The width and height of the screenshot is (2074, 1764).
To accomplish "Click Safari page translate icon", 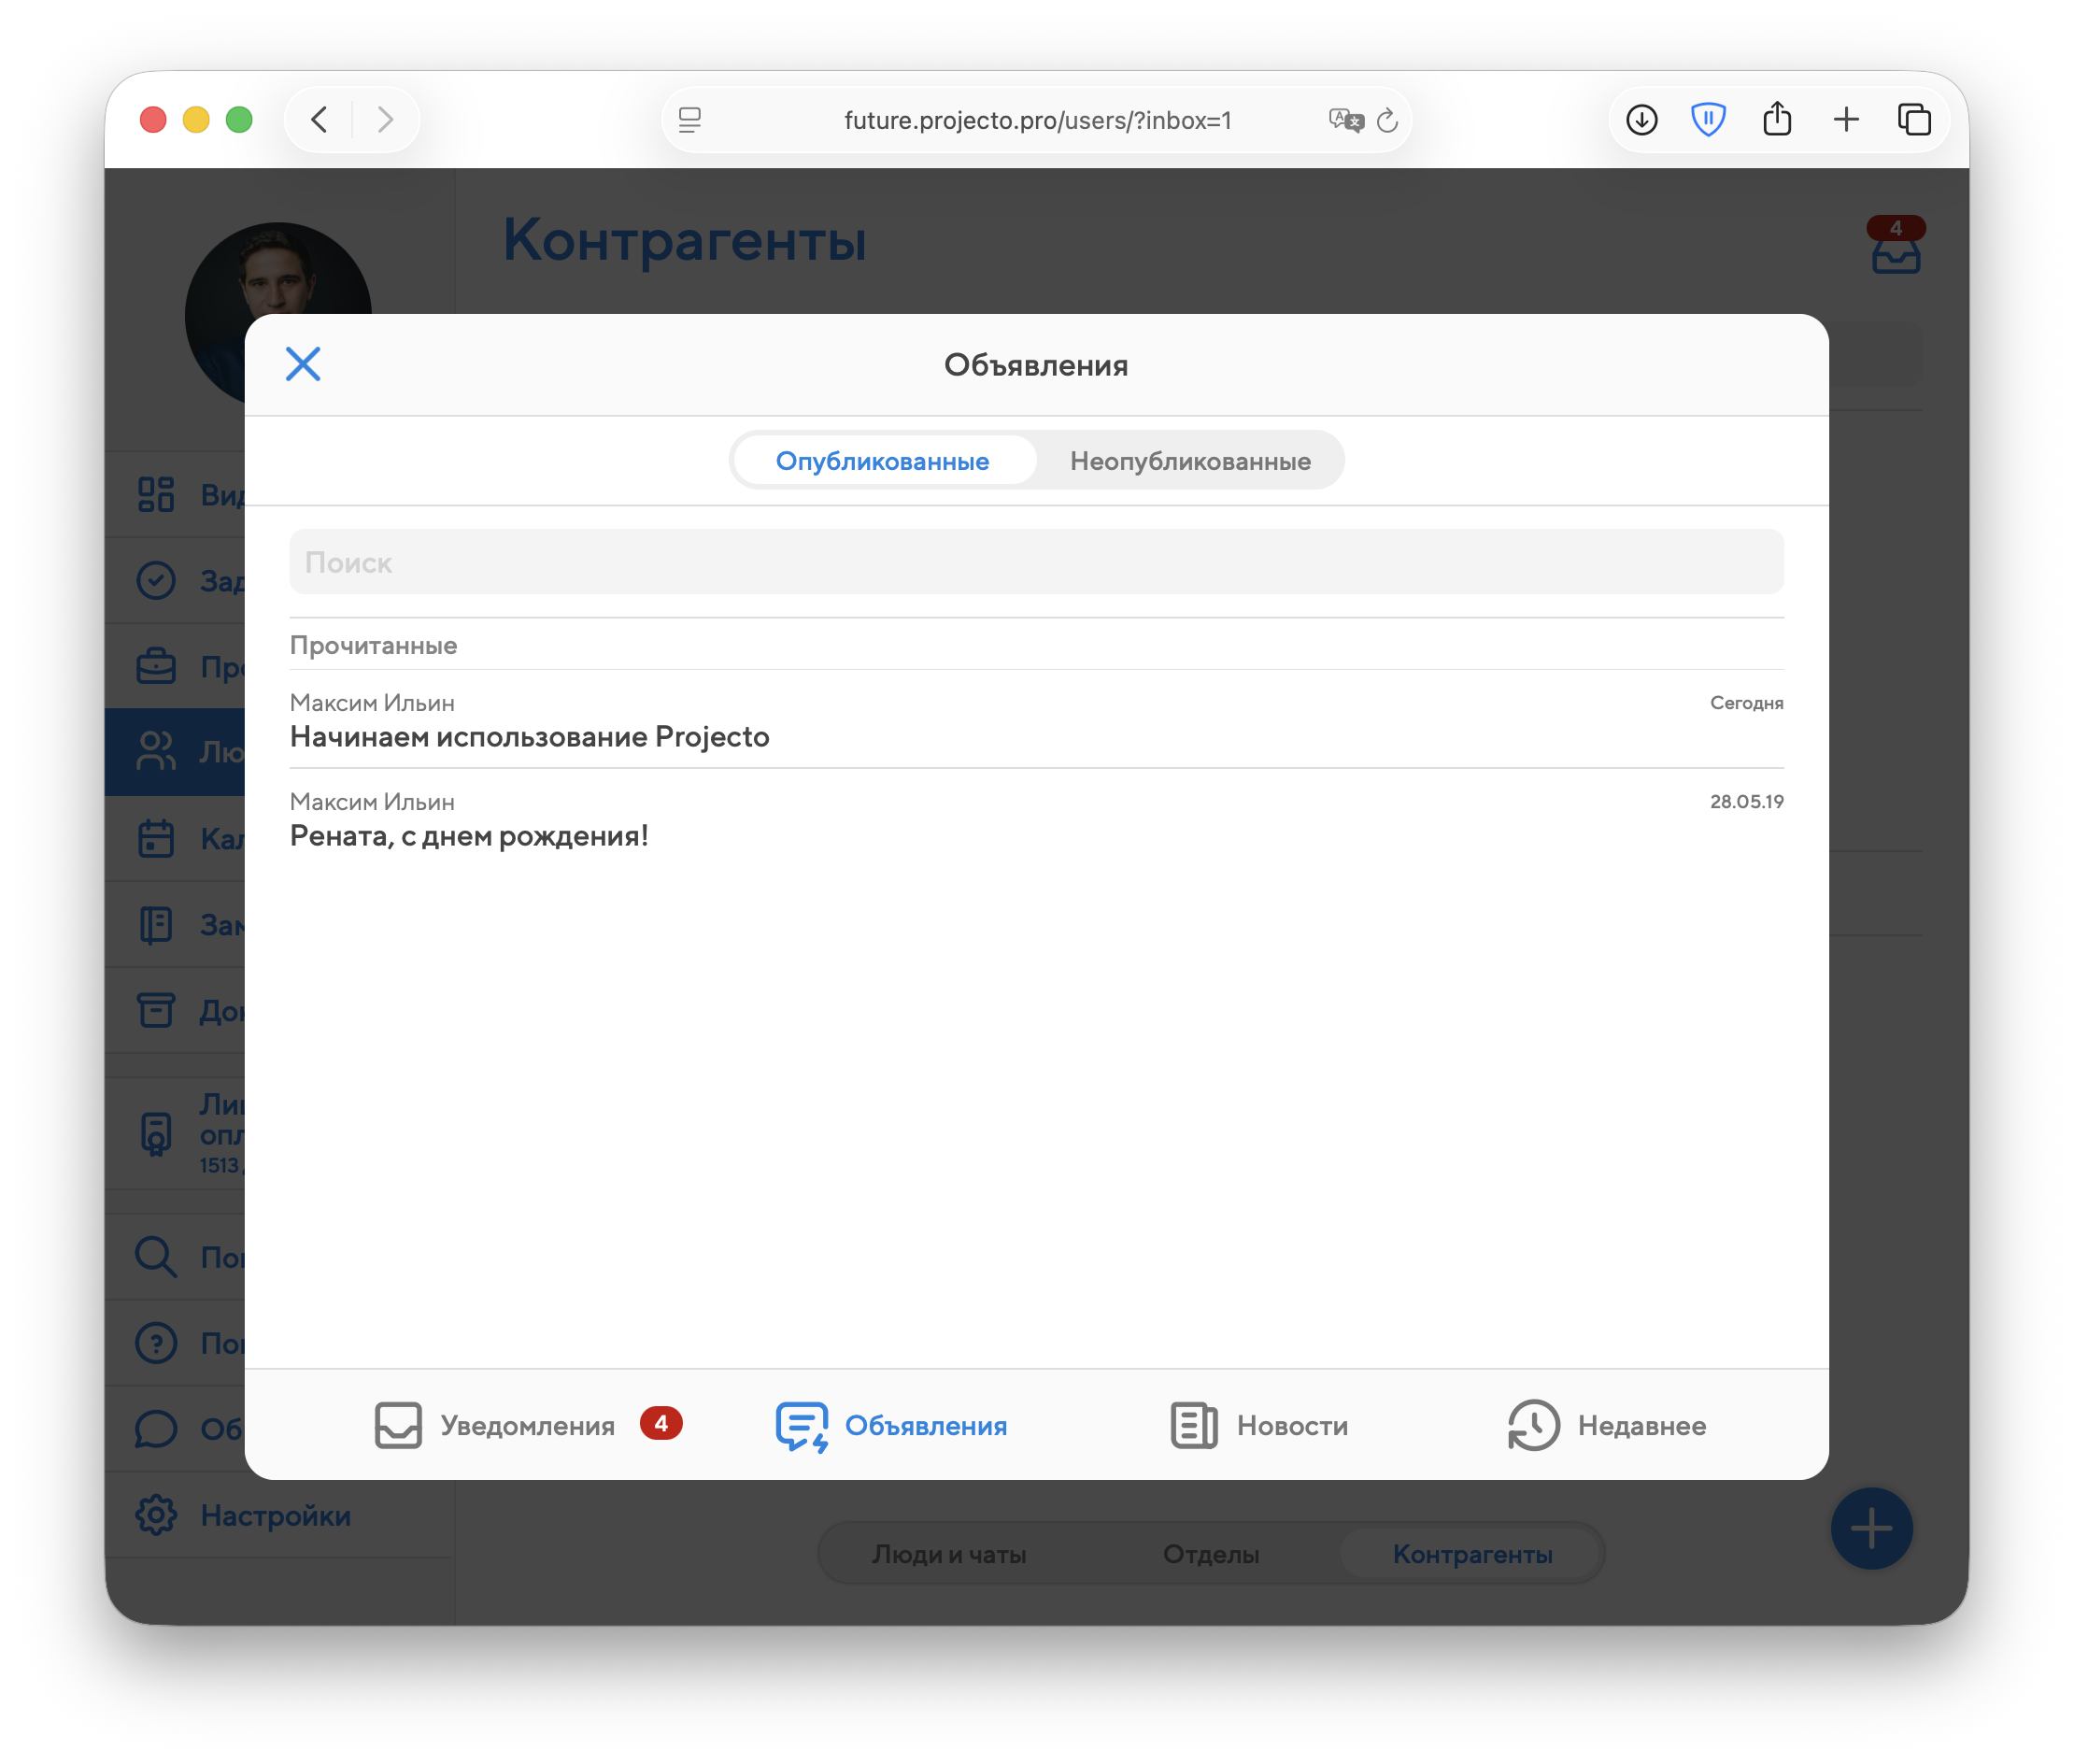I will tap(1345, 121).
